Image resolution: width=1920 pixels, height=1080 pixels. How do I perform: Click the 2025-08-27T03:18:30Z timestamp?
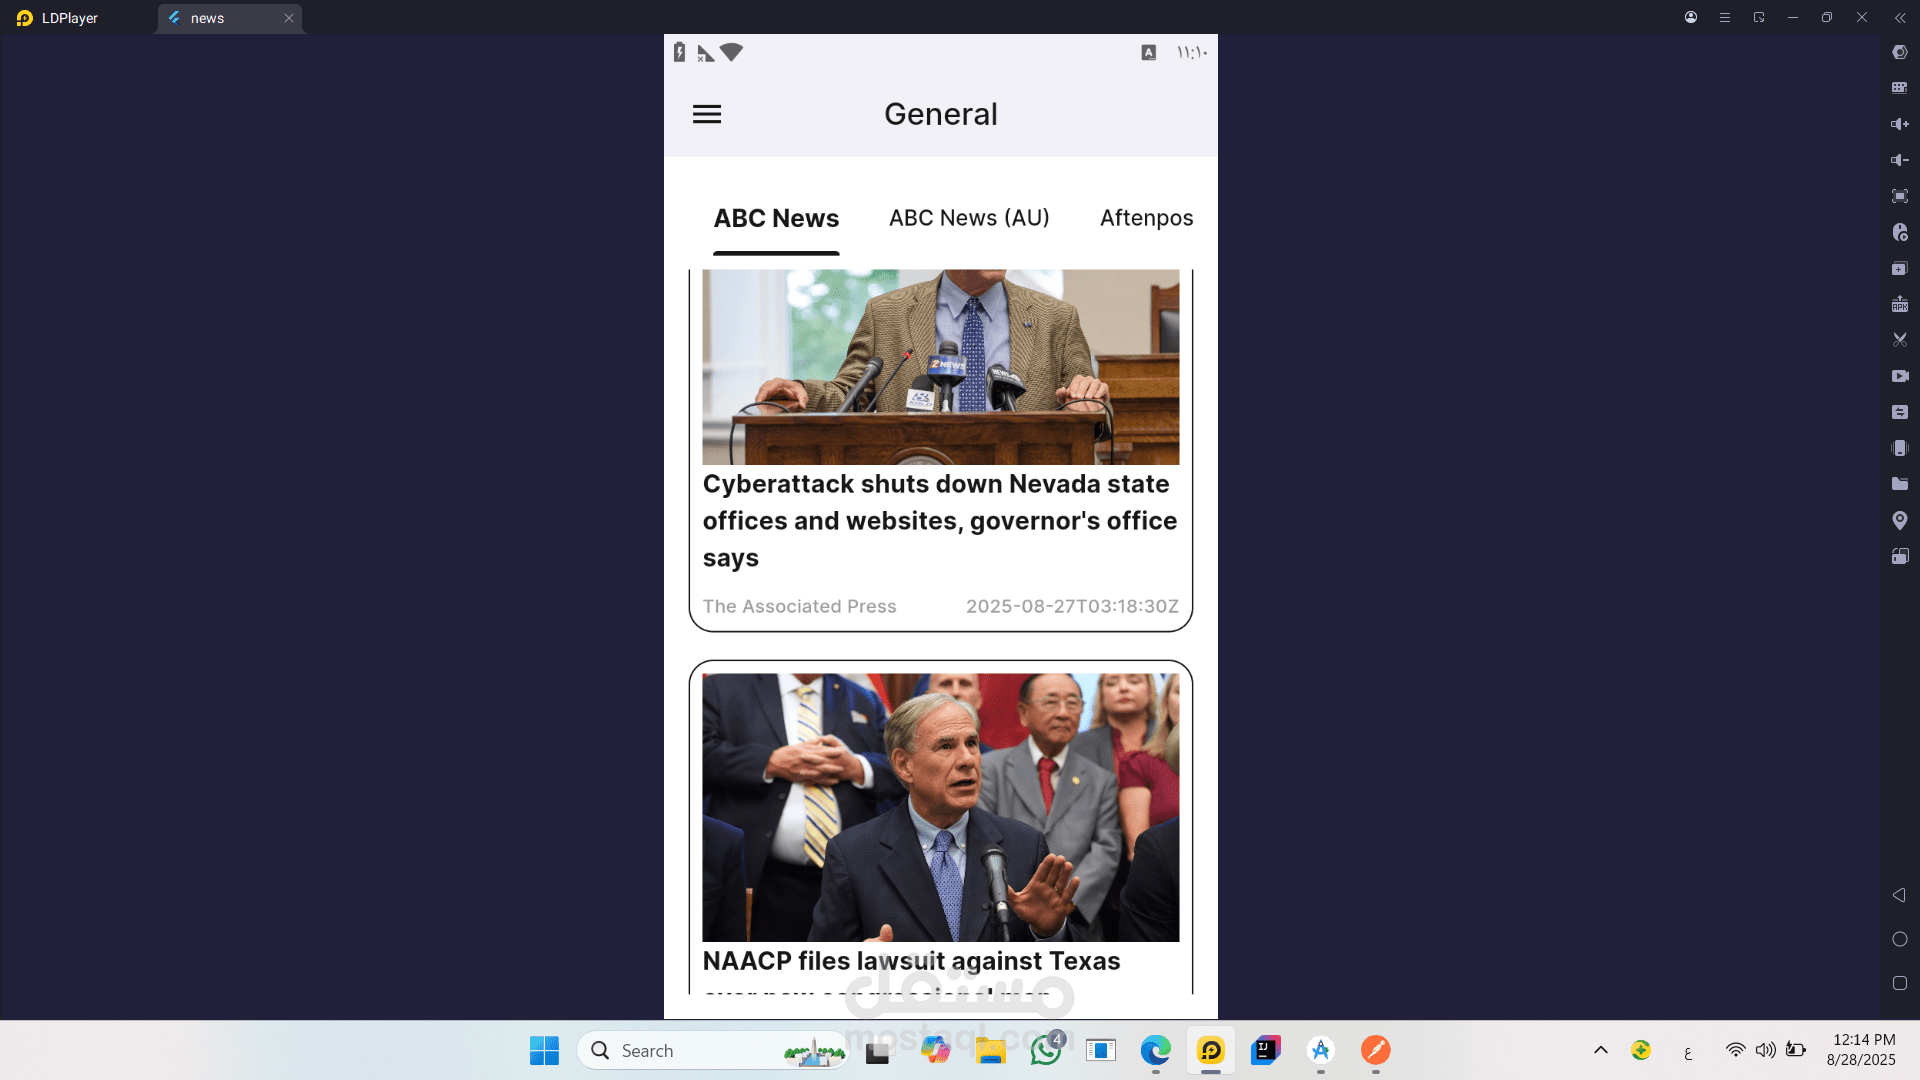(1072, 606)
